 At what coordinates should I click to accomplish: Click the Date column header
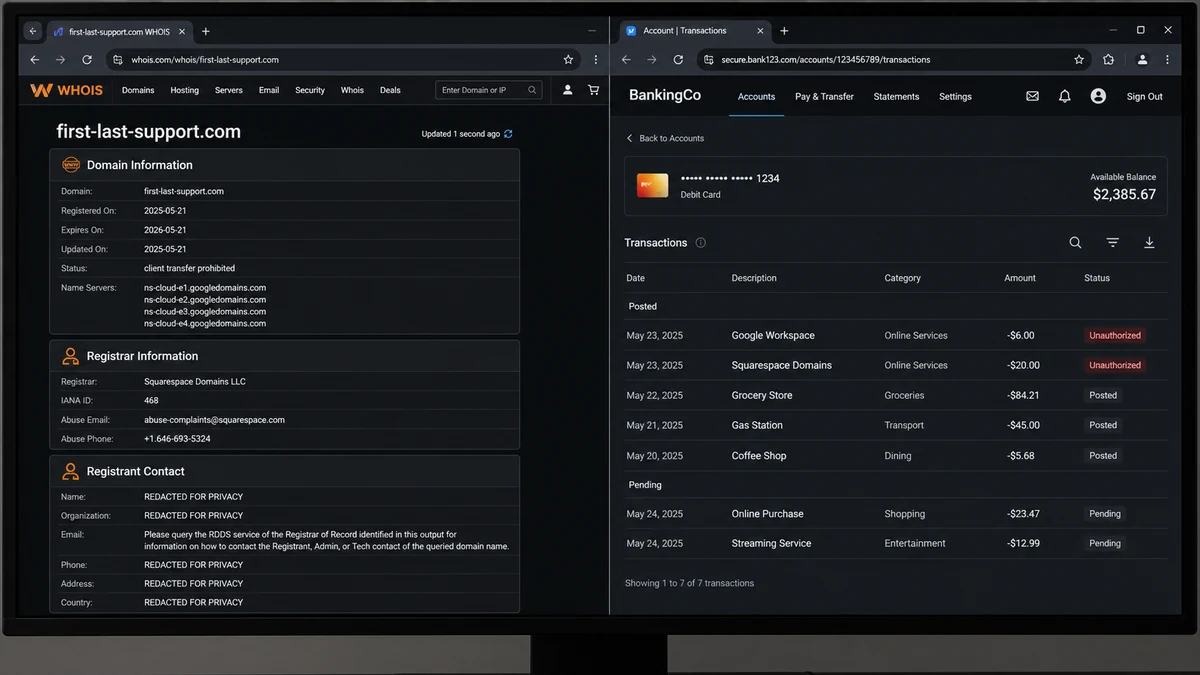pos(635,278)
